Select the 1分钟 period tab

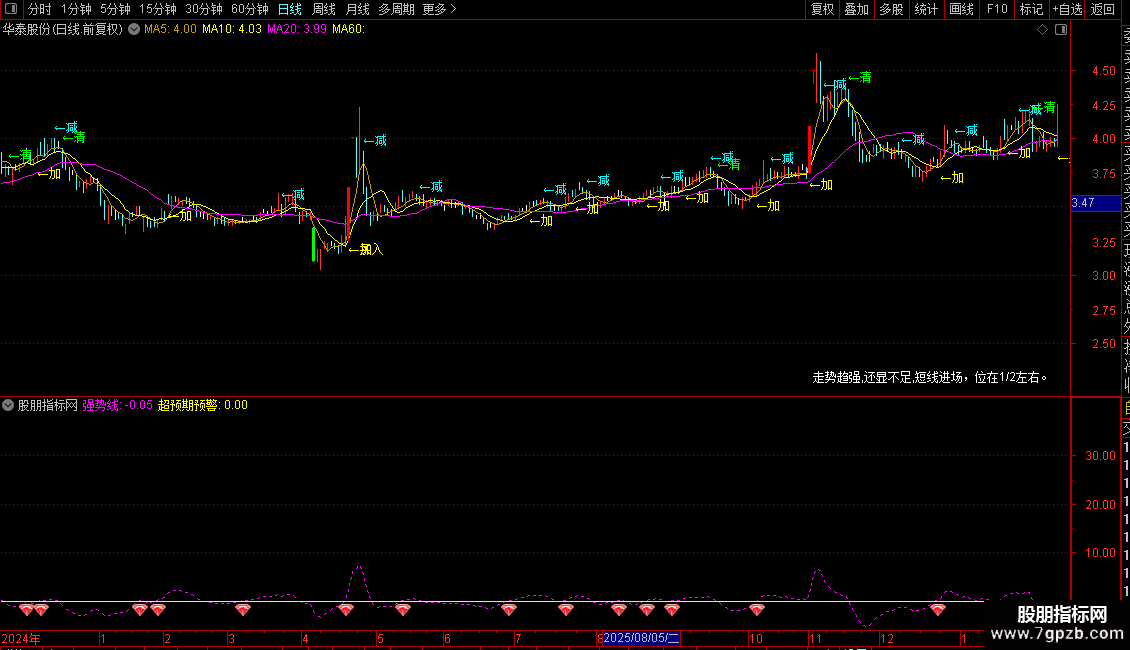[76, 9]
